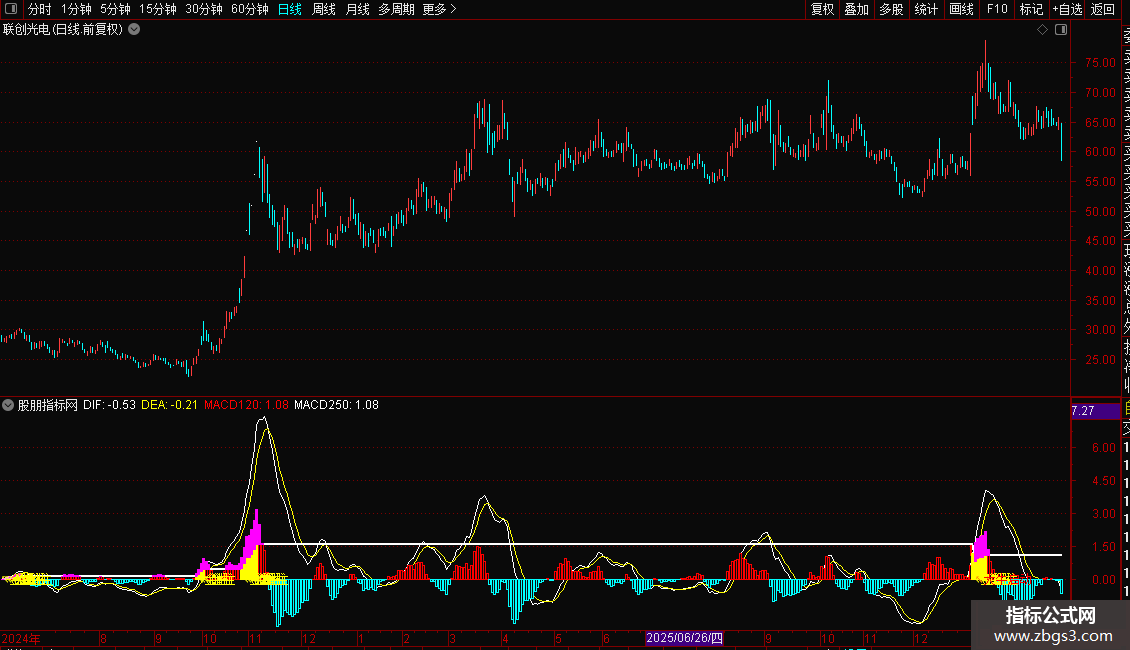Screen dimensions: 1130x650
Task: Click the 联创光电(日线.前复权) title
Action: tap(63, 30)
